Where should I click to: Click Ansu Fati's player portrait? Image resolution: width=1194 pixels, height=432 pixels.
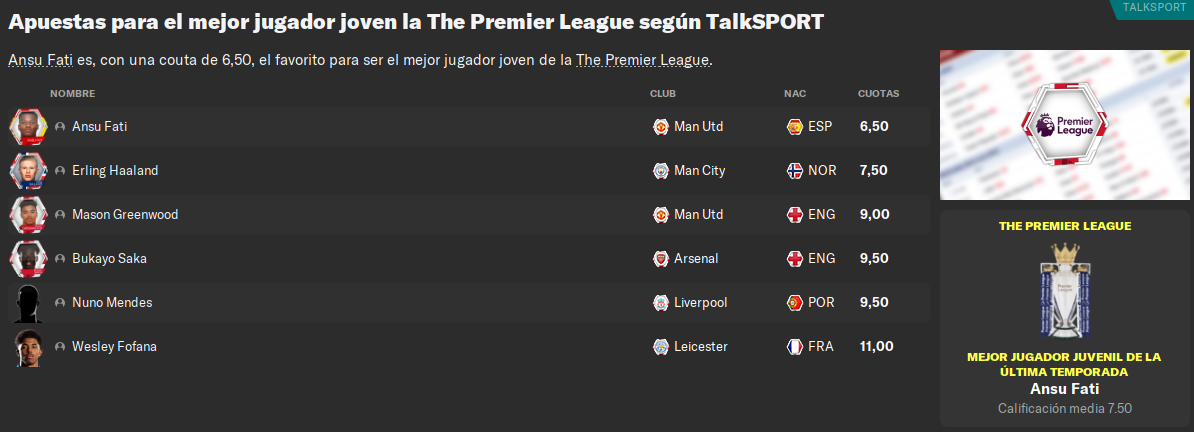pos(28,126)
